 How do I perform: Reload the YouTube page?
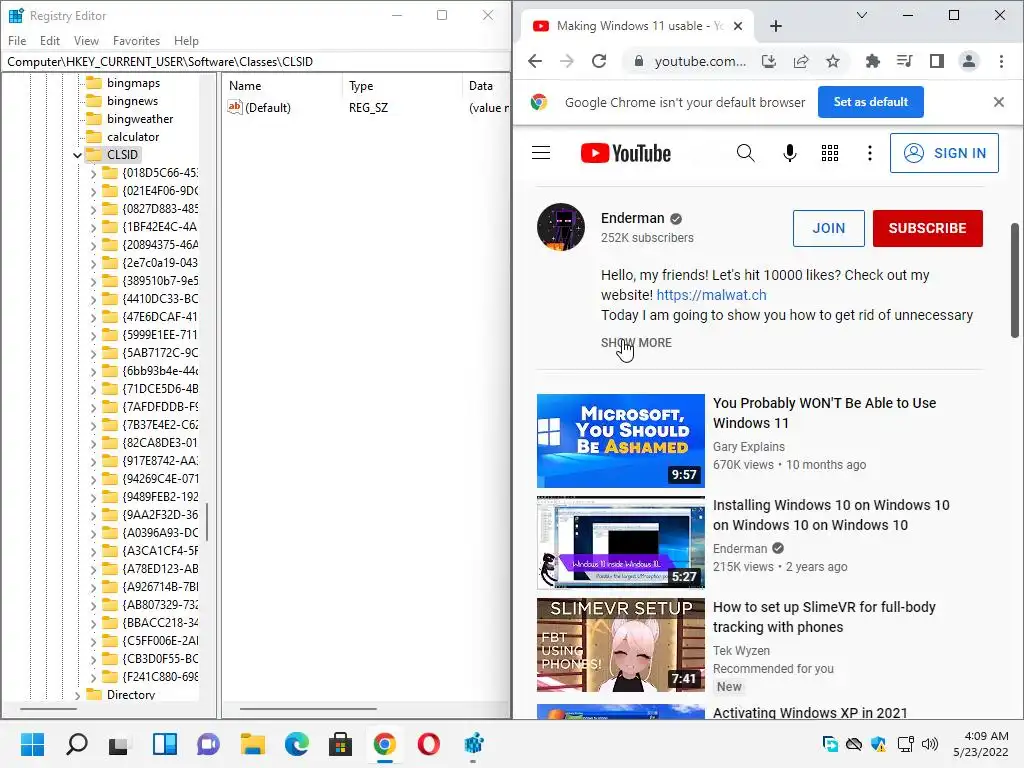[x=599, y=61]
